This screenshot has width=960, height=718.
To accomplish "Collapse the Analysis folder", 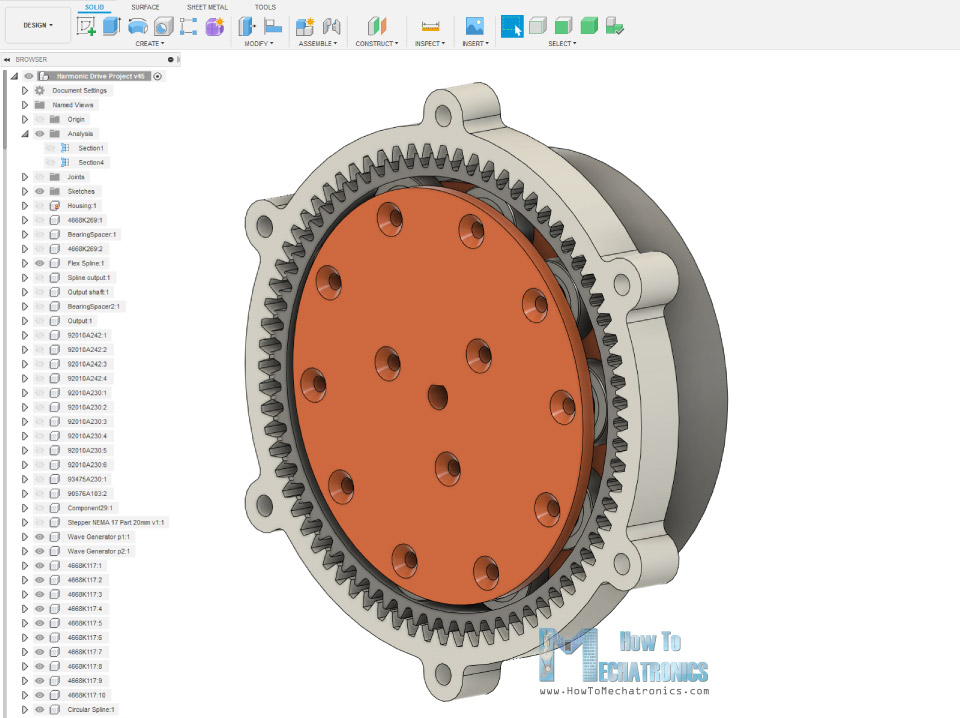I will point(23,133).
